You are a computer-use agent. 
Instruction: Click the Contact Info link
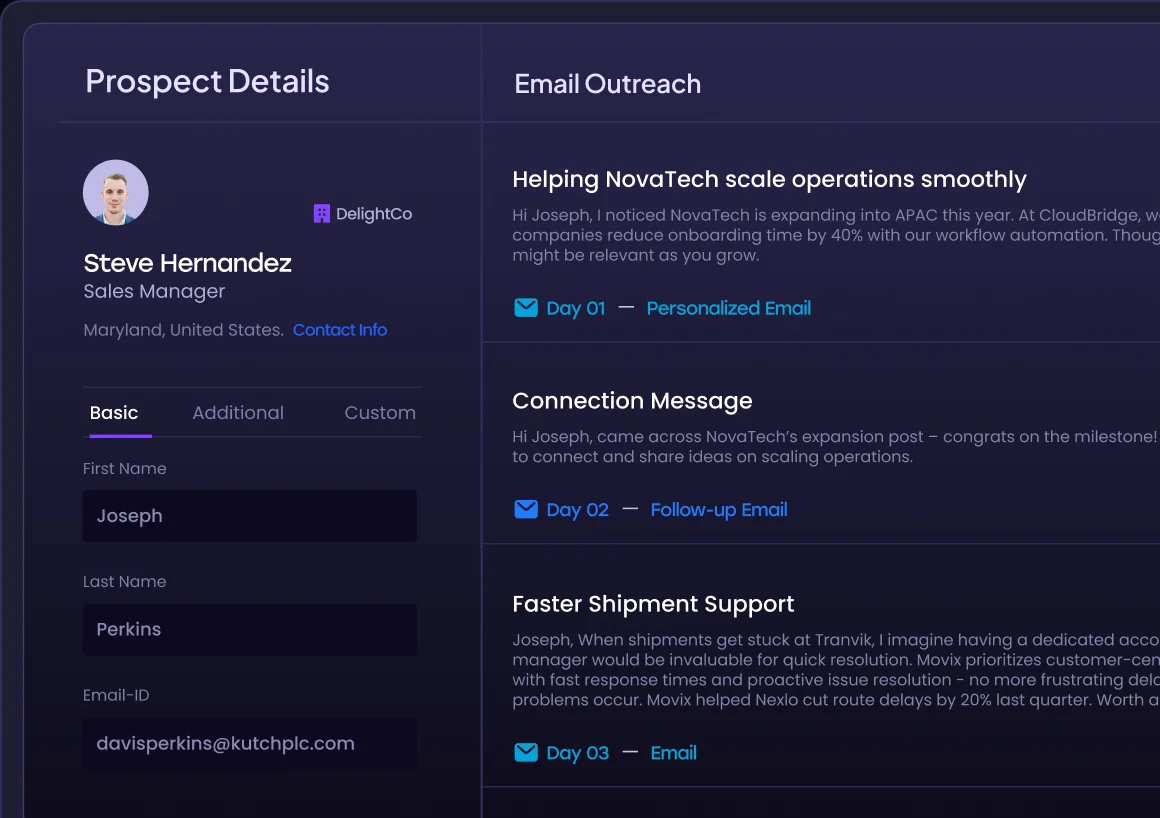tap(340, 330)
